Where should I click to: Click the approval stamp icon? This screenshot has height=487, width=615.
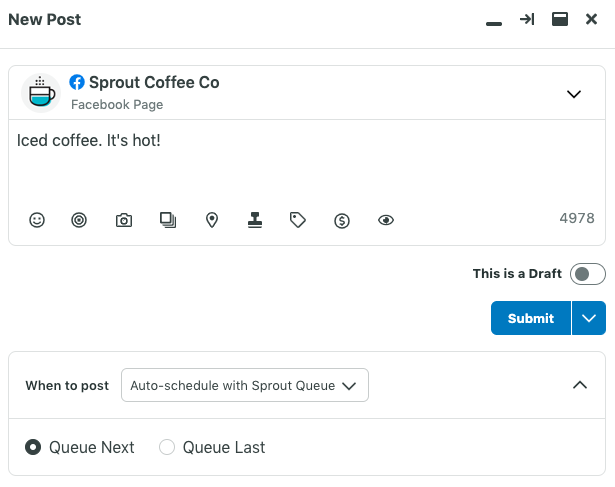point(255,220)
